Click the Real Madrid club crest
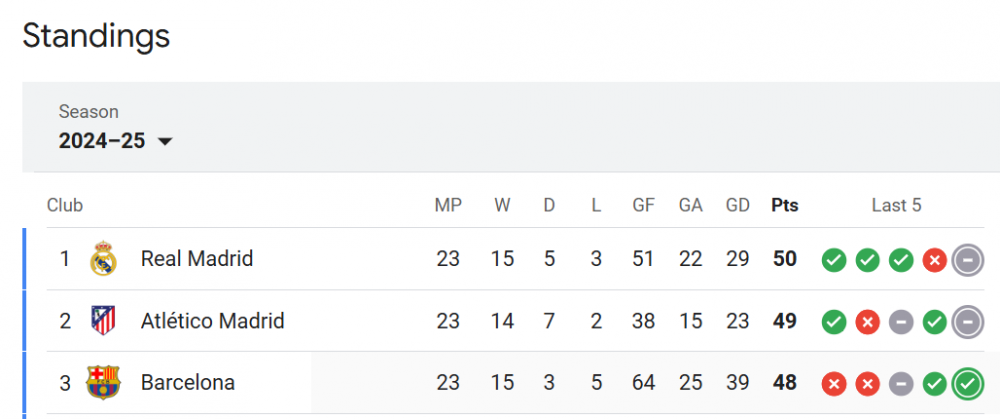The image size is (1000, 419). pos(103,259)
